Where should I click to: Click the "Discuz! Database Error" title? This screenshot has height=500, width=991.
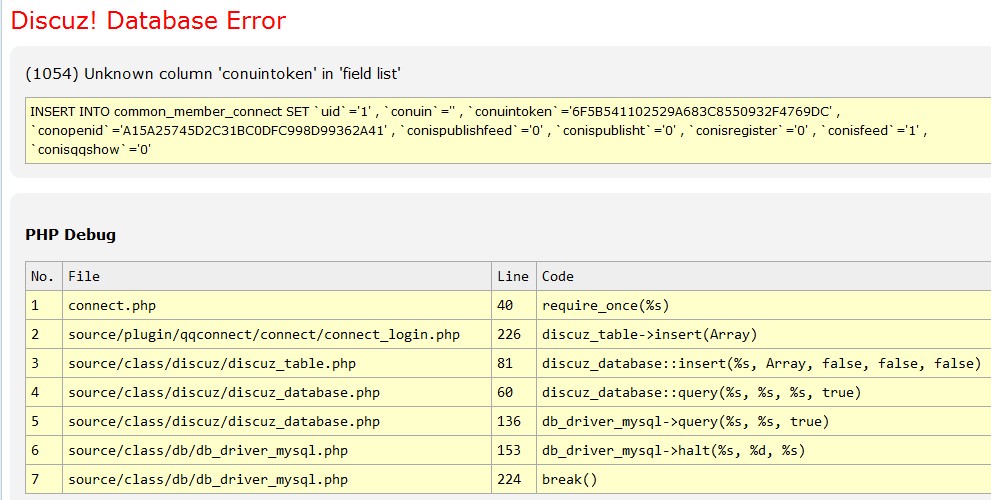(148, 21)
